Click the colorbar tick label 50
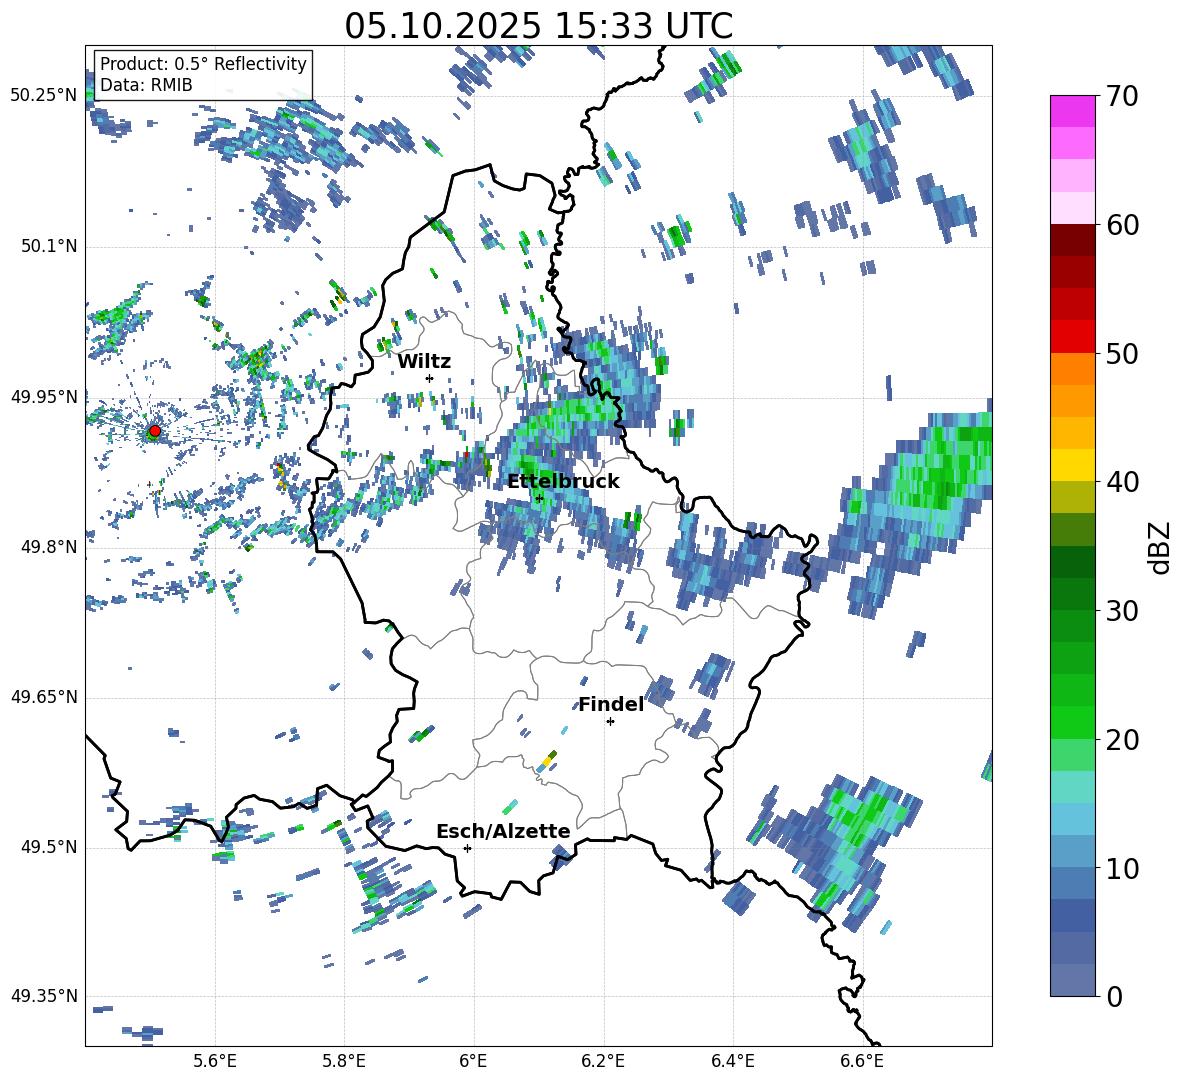 point(1122,353)
